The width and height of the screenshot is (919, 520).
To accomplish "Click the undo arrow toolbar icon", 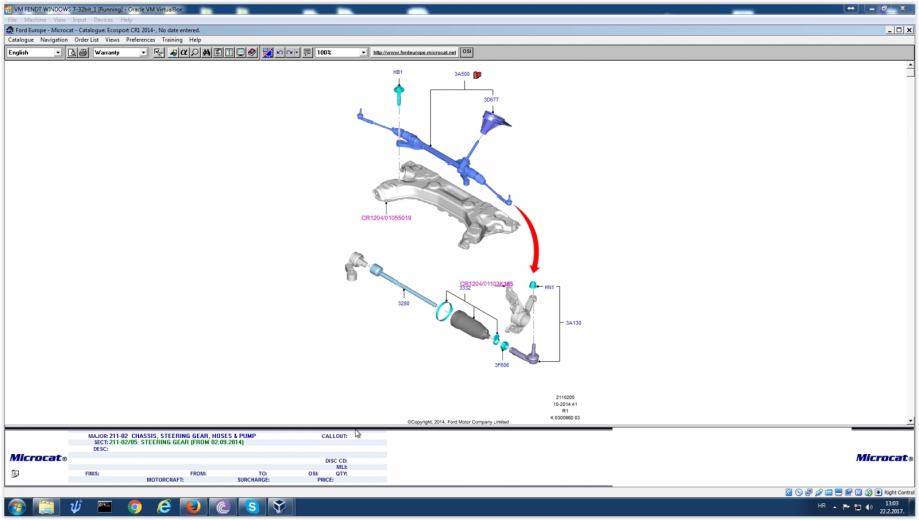I will (280, 52).
